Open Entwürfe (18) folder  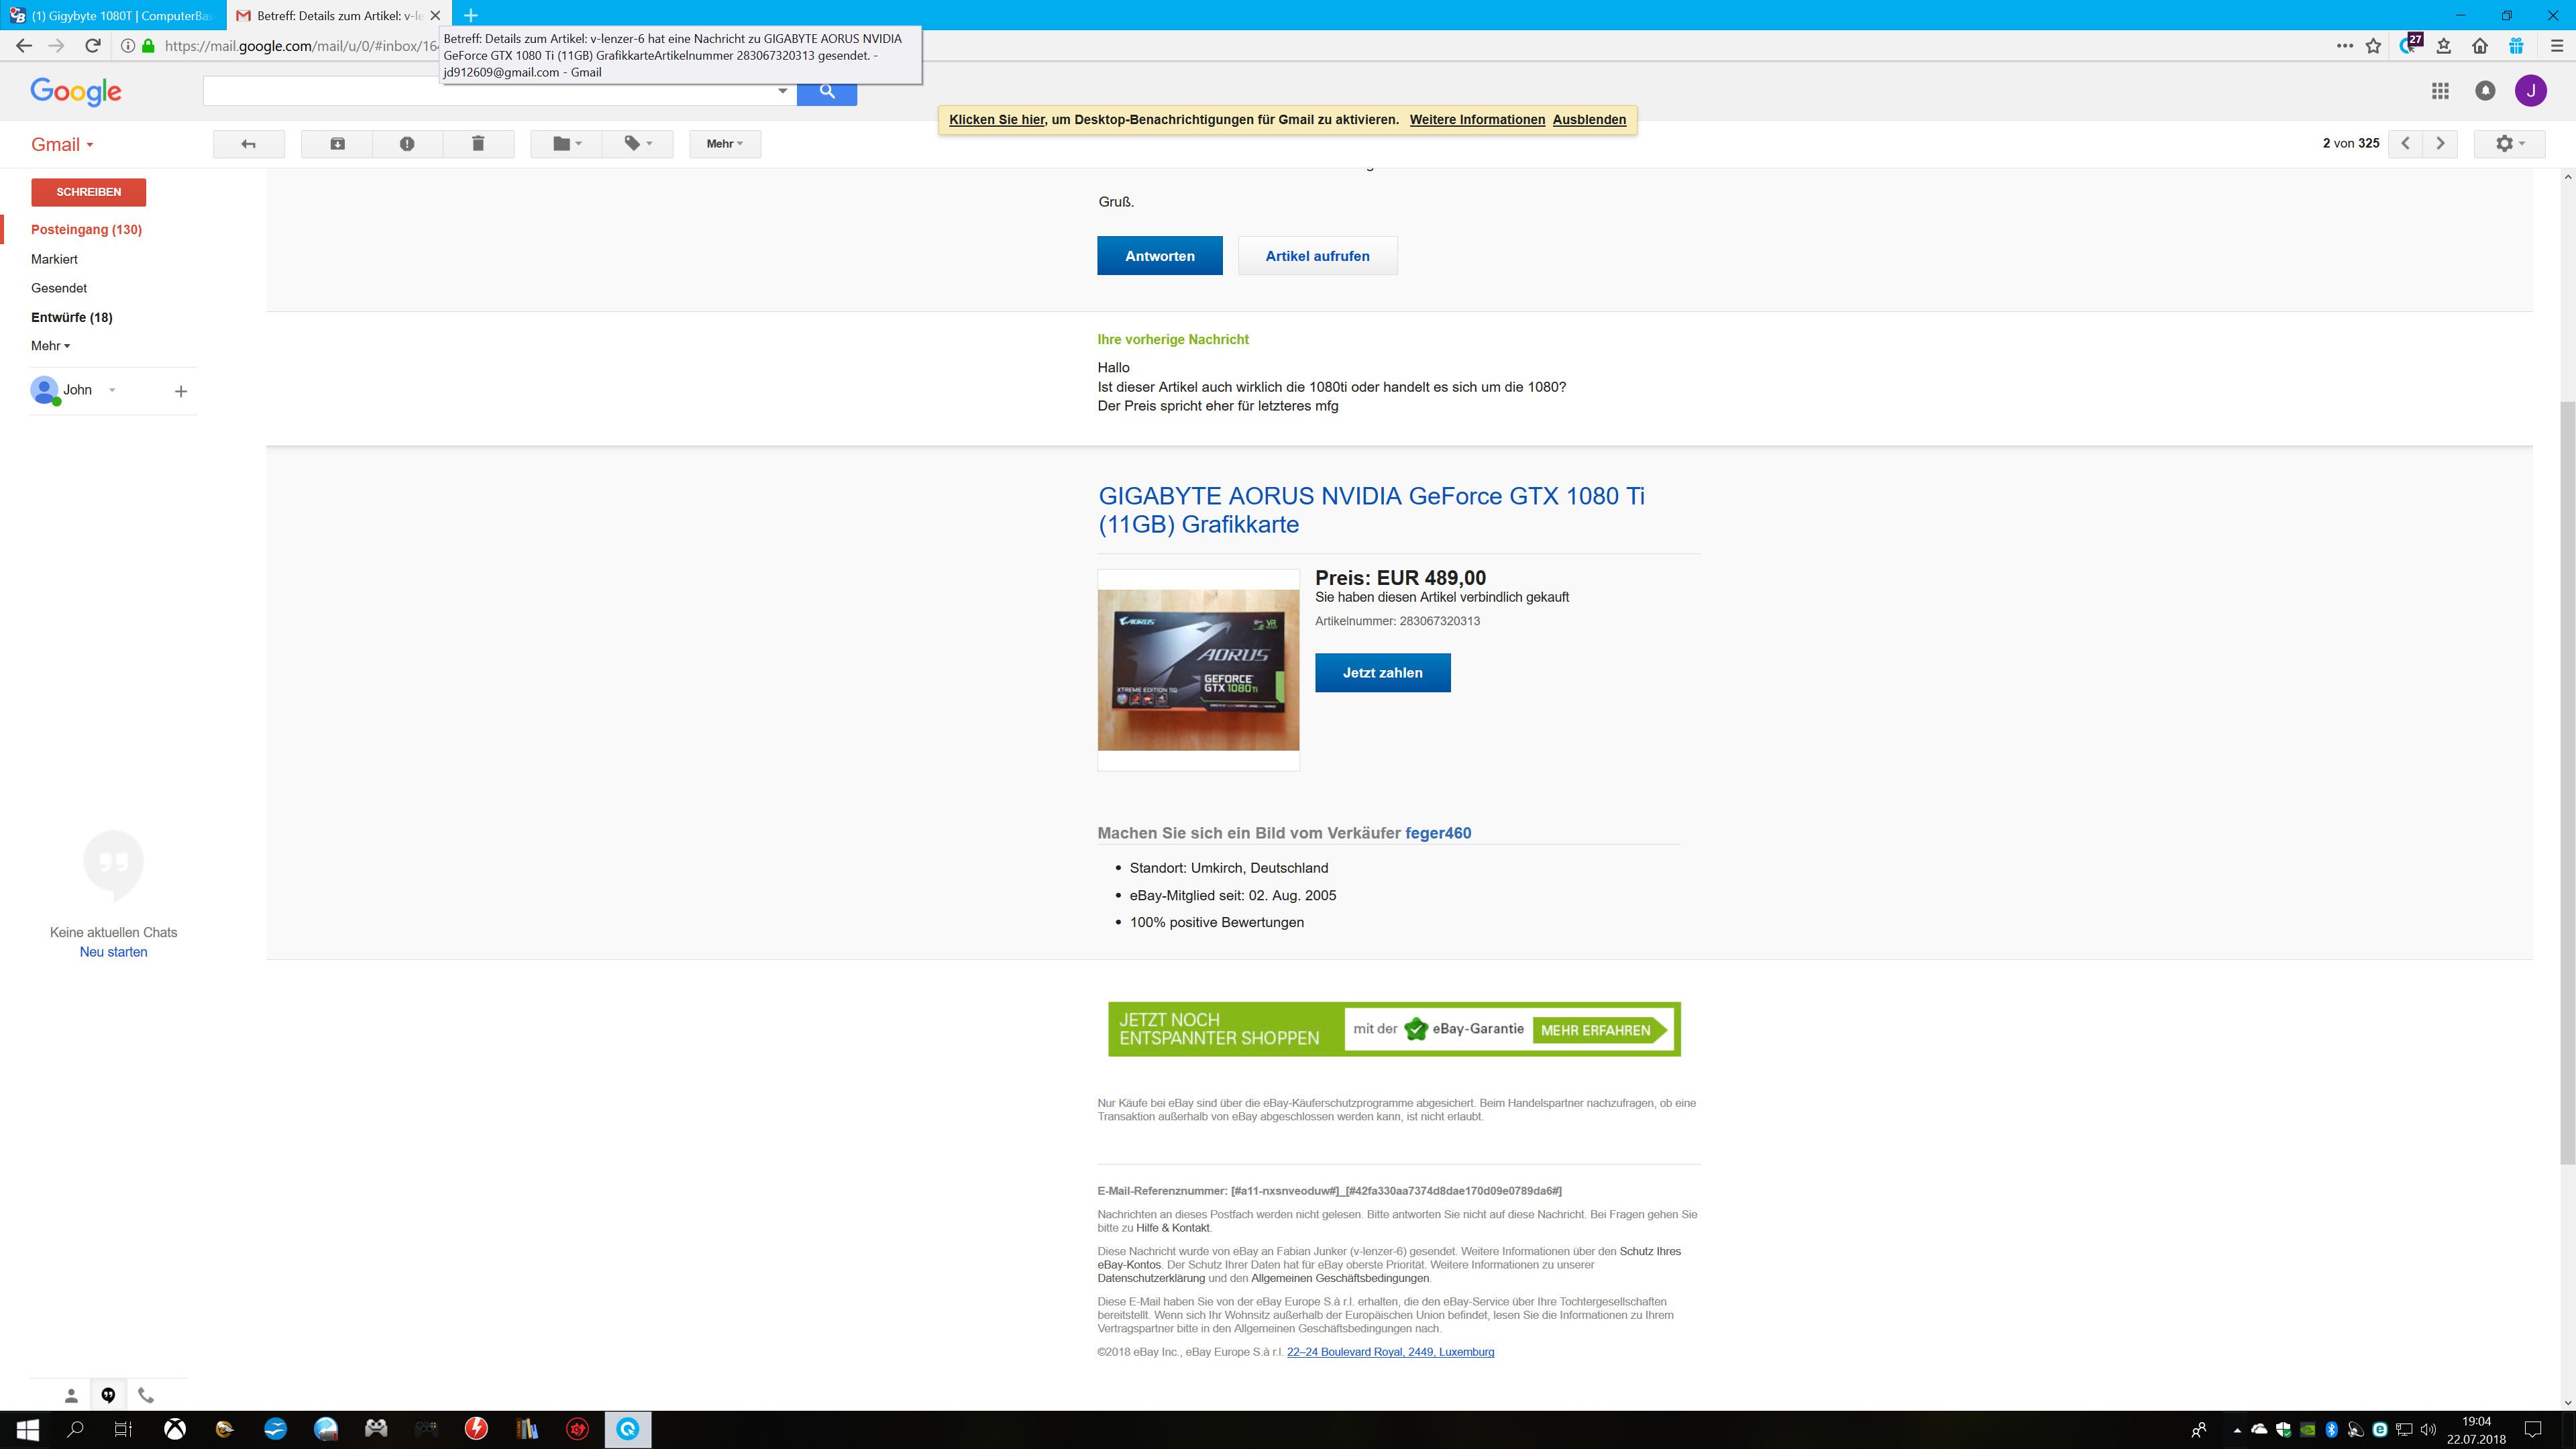click(72, 317)
